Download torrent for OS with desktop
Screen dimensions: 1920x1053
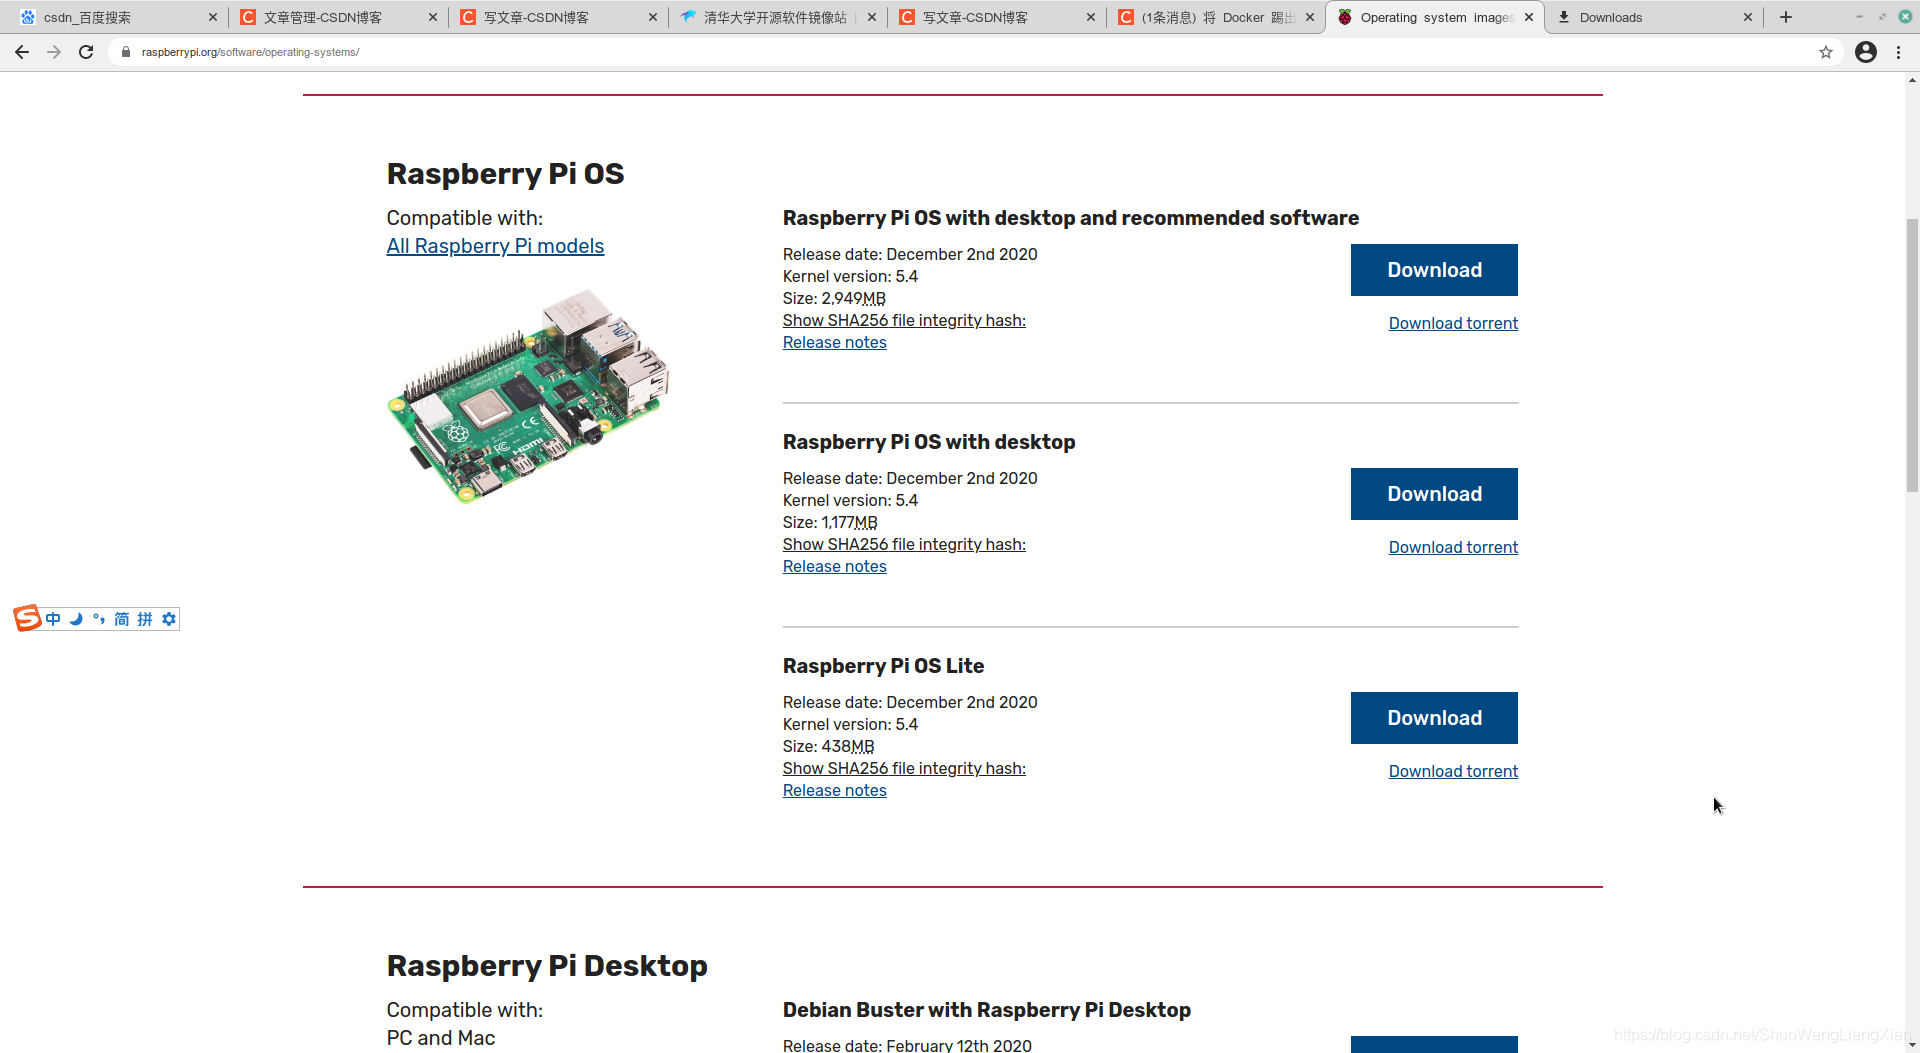point(1453,547)
